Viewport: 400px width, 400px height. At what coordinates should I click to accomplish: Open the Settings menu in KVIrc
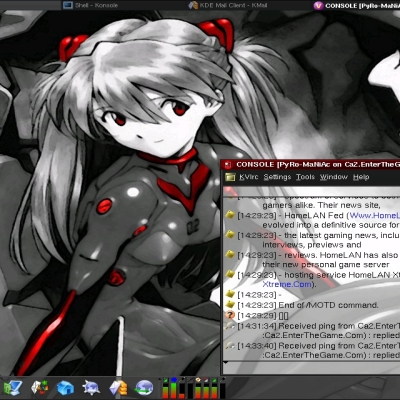click(x=277, y=177)
